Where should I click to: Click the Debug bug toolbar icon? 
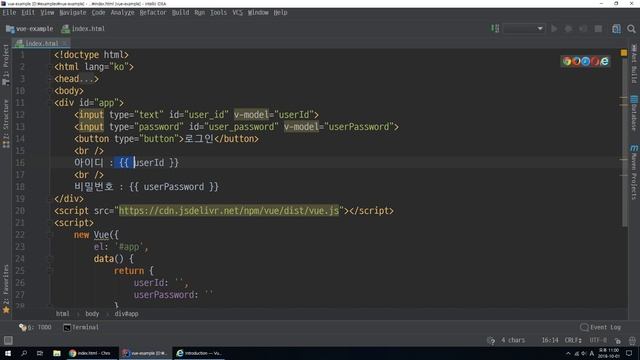(x=568, y=29)
